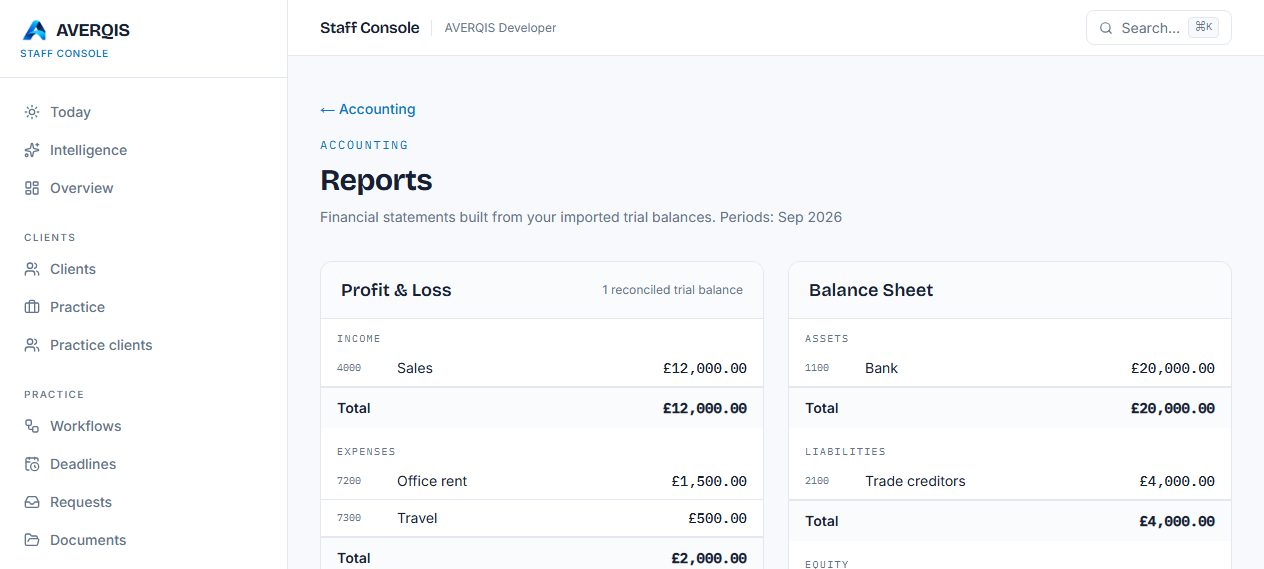Select the Office rent row
The height and width of the screenshot is (569, 1264).
tap(542, 481)
